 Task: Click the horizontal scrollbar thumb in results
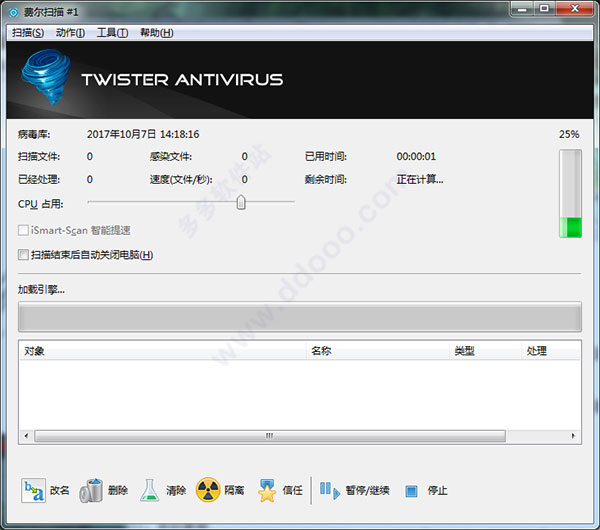point(270,436)
